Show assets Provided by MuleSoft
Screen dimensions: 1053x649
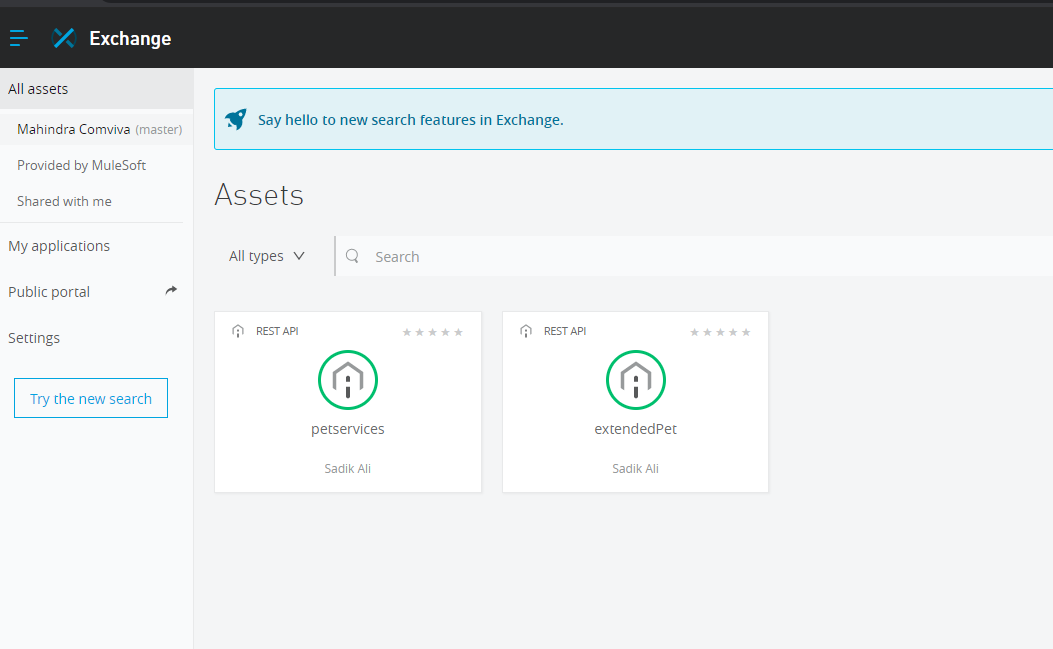81,165
